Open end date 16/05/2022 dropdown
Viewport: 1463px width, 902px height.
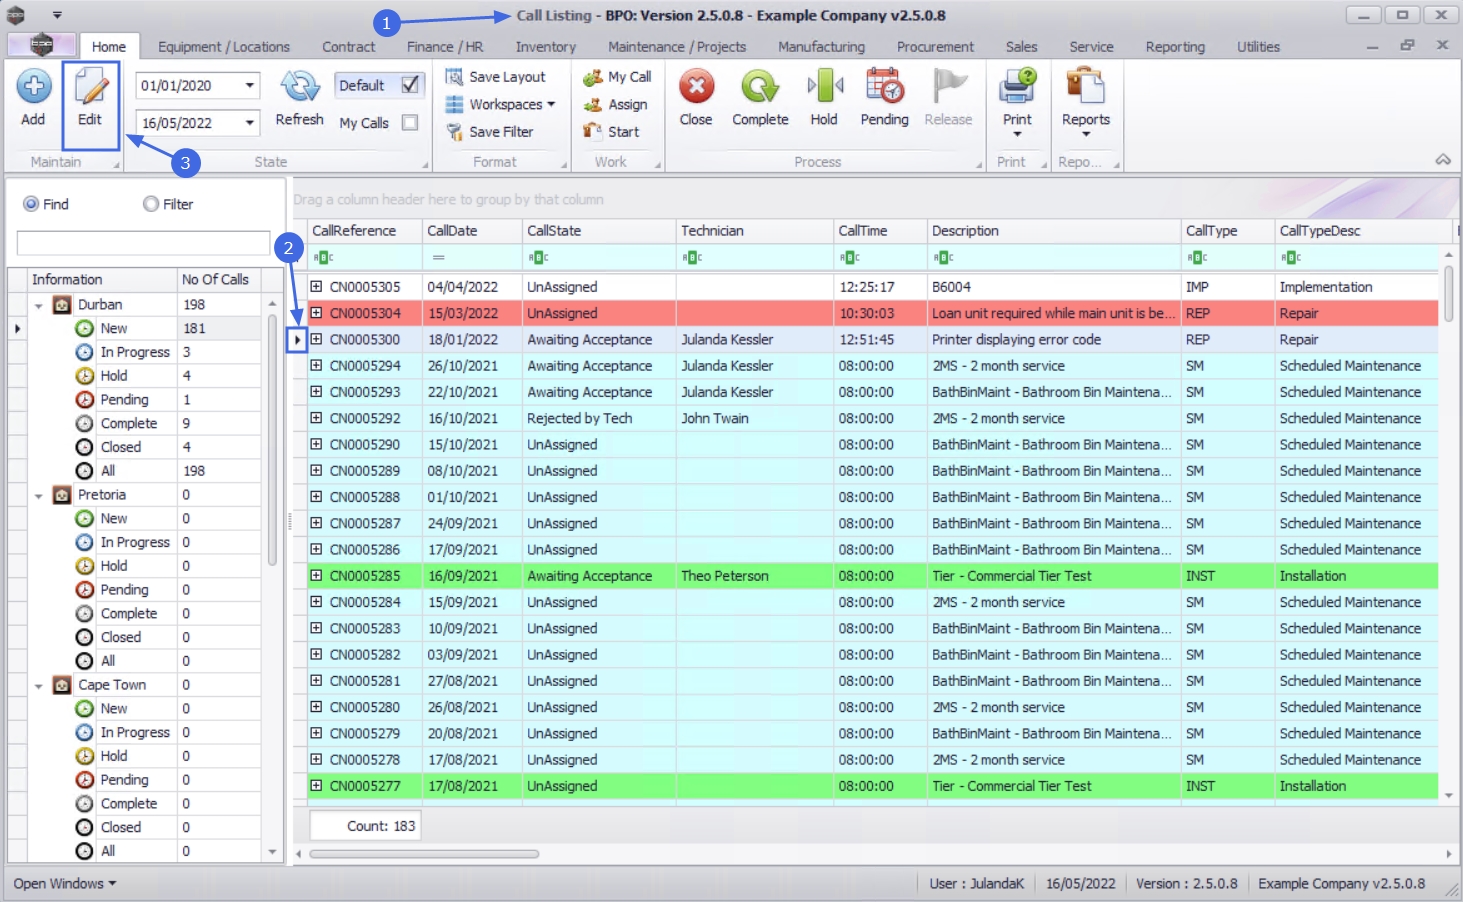[250, 123]
